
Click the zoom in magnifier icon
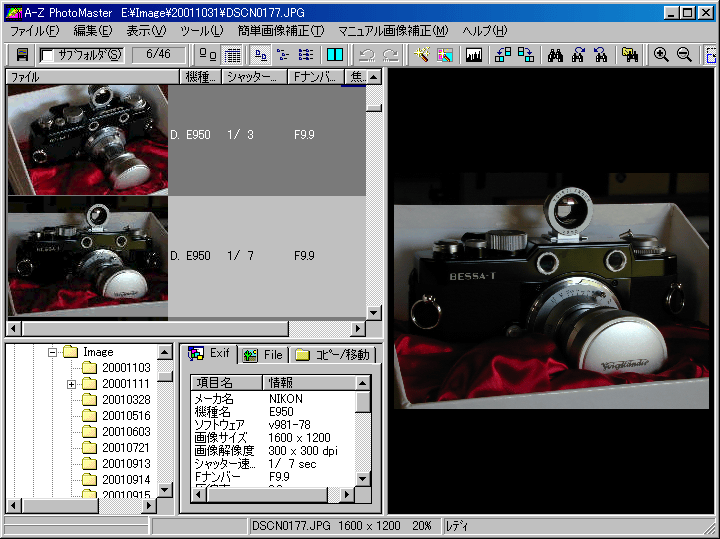[661, 55]
